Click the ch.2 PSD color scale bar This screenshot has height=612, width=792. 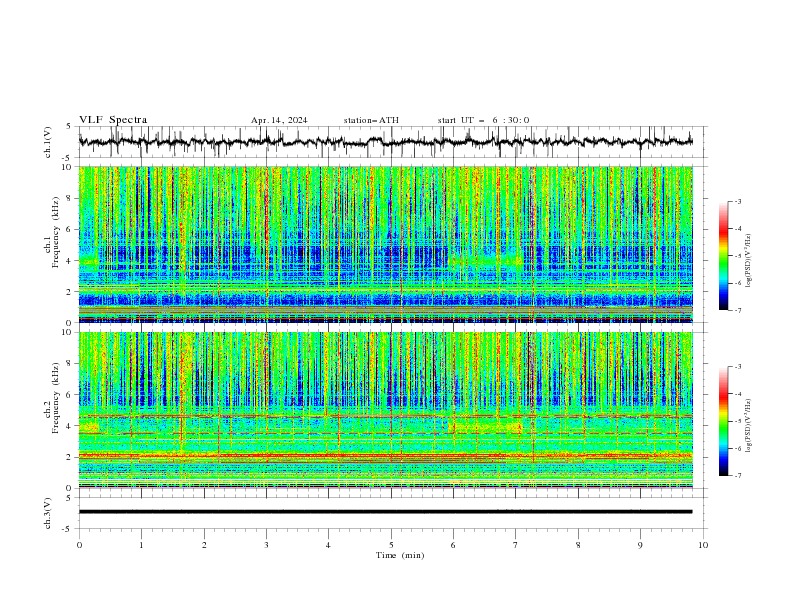[x=723, y=421]
